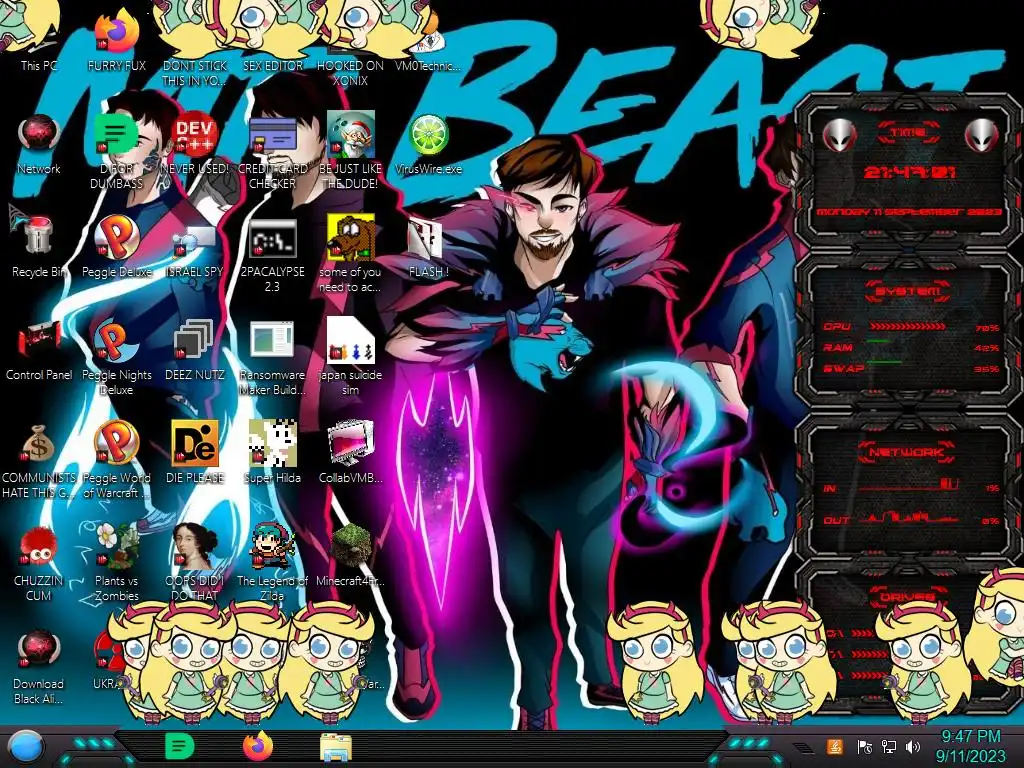Open the DI FOR DUMBASS shortcut
This screenshot has height=768, width=1024.
116,137
